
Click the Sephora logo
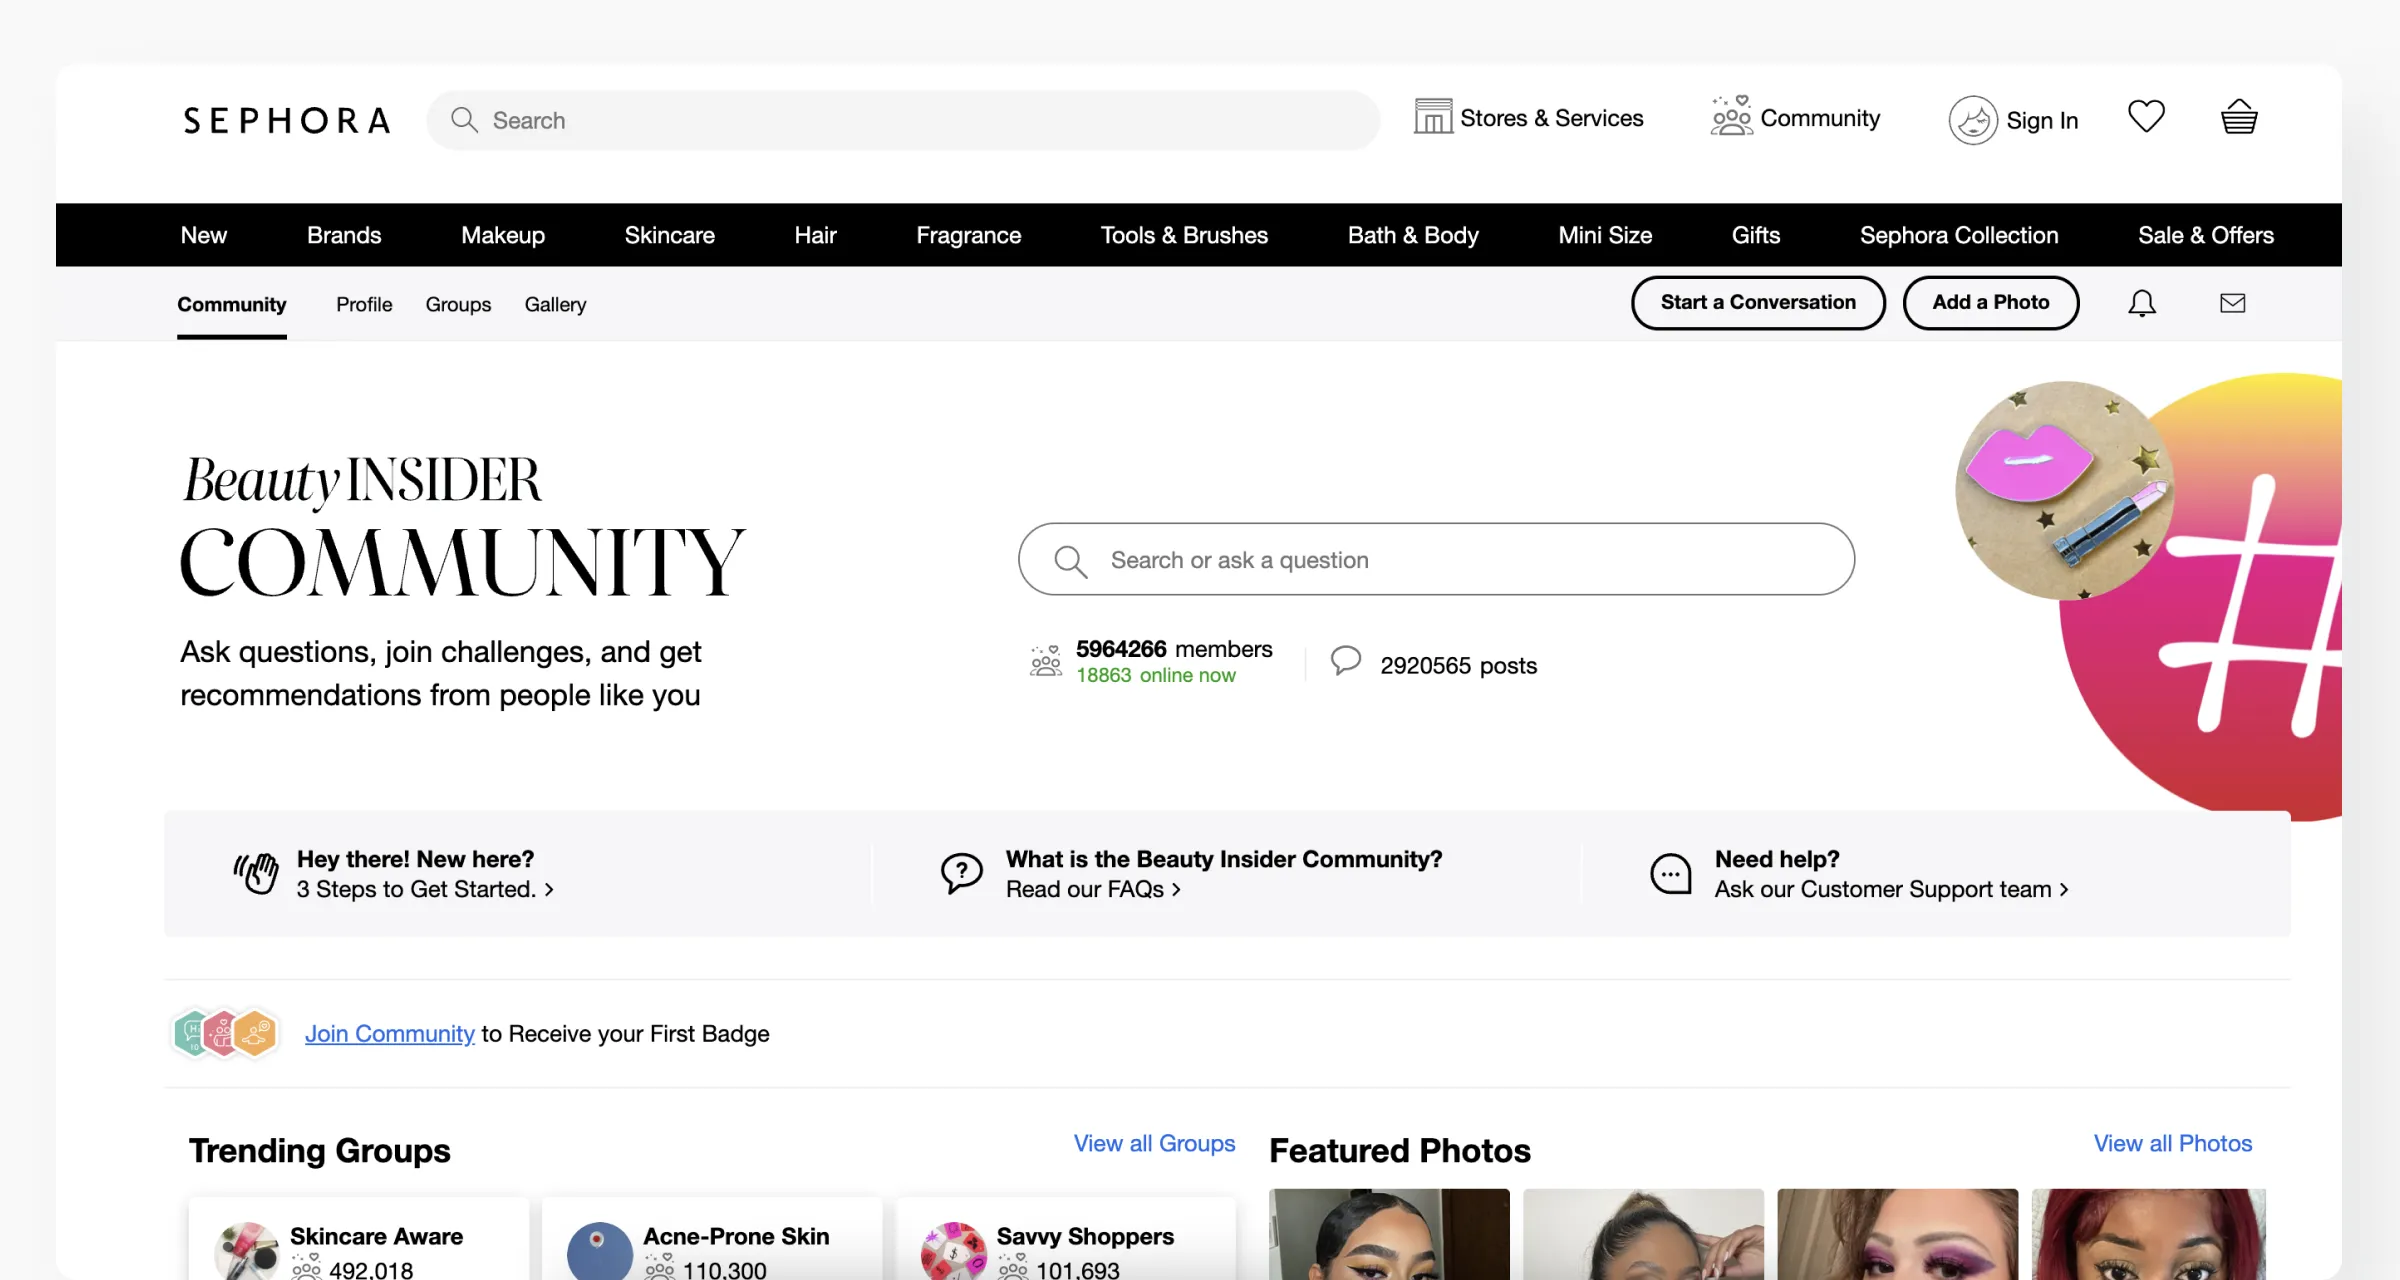[x=287, y=120]
